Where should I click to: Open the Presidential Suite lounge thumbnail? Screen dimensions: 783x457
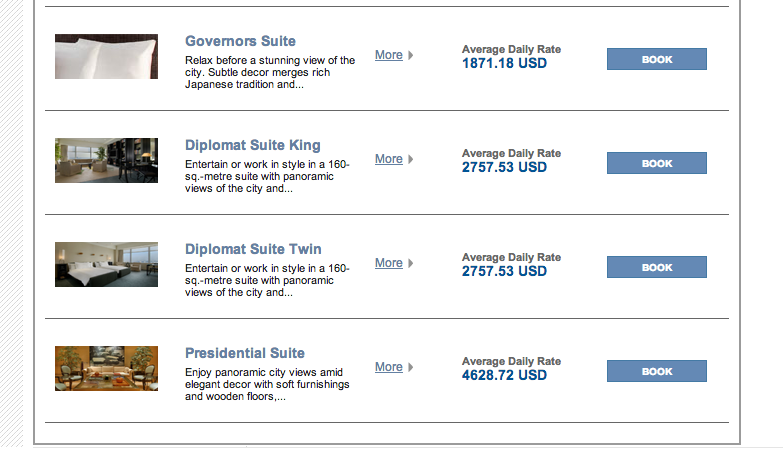coord(106,369)
